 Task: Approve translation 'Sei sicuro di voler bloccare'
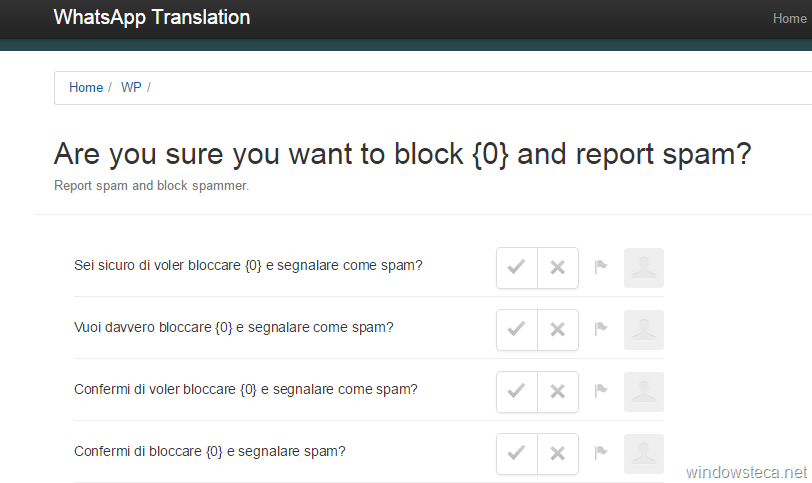pos(517,268)
